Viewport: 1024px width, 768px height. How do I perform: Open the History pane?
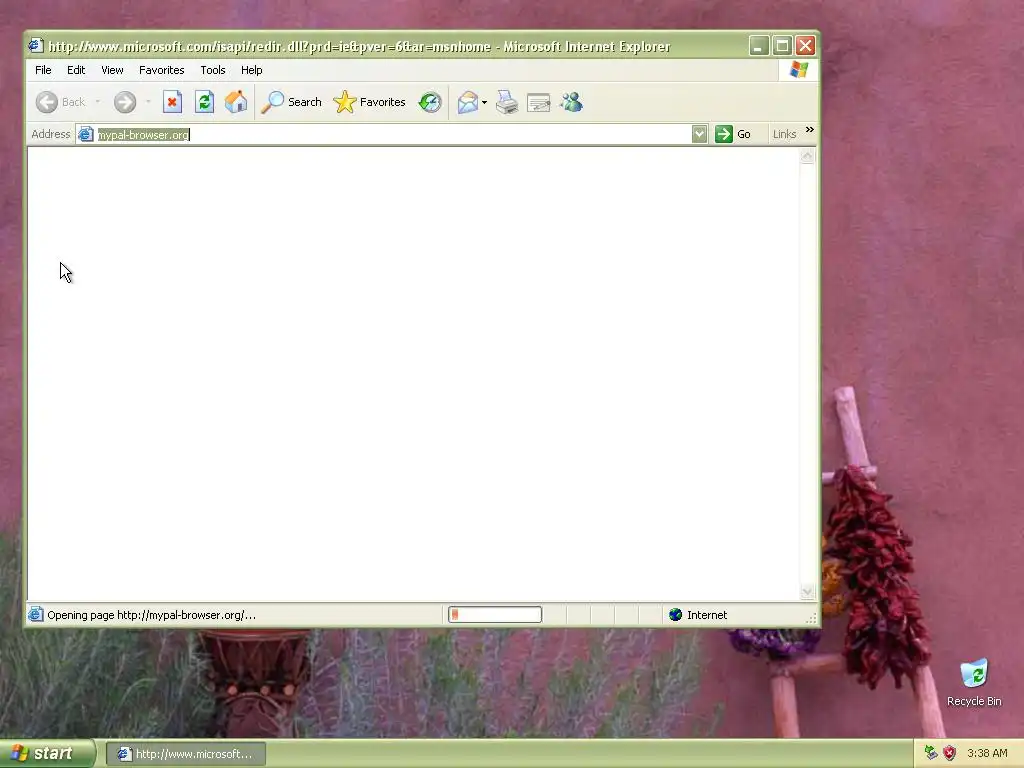coord(430,102)
